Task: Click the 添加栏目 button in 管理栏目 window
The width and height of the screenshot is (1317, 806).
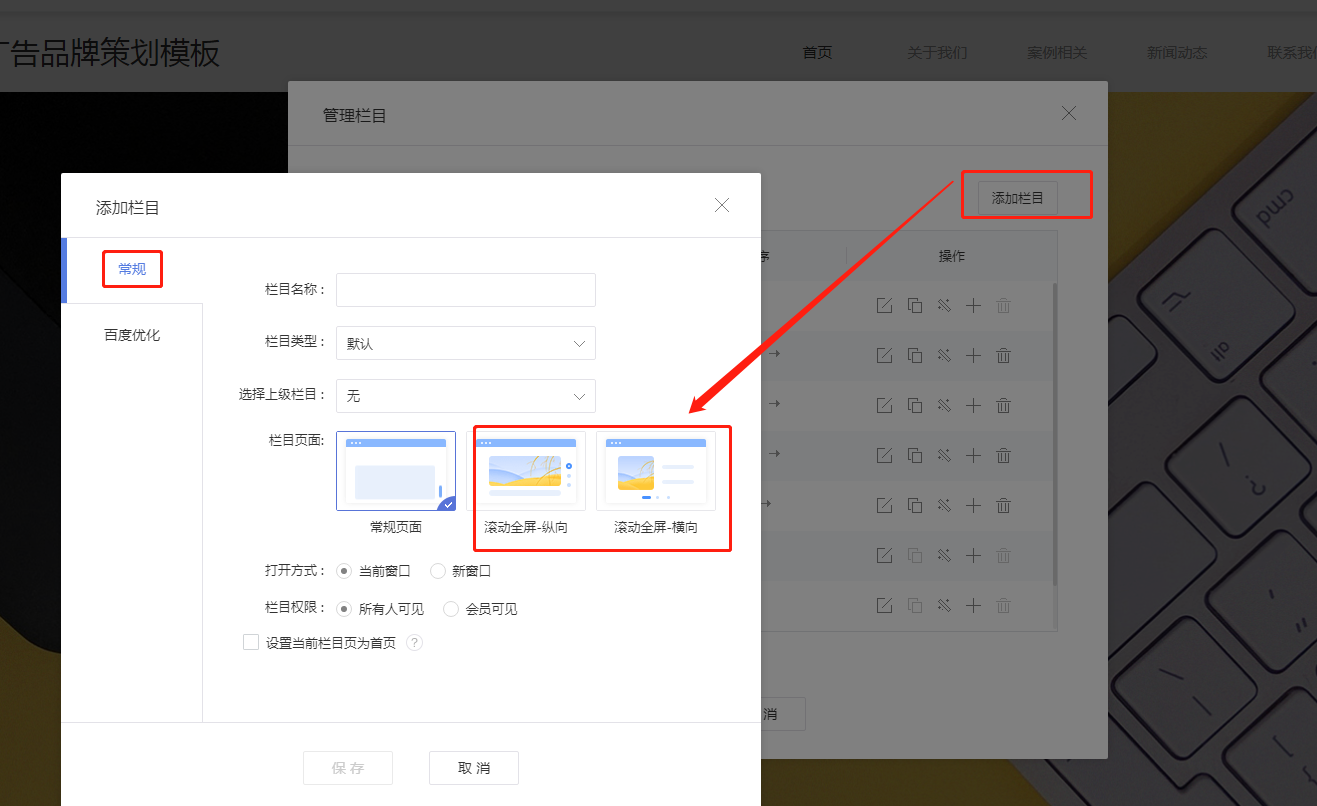Action: (1018, 198)
